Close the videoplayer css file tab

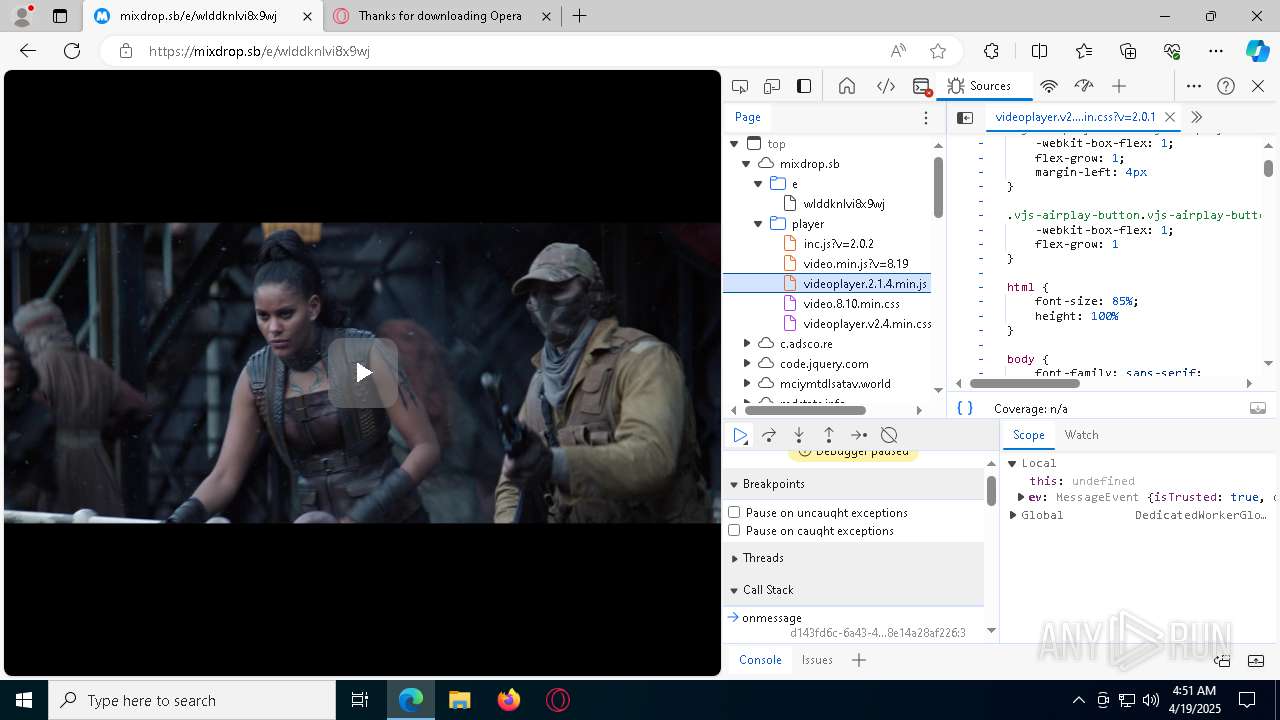1170,118
